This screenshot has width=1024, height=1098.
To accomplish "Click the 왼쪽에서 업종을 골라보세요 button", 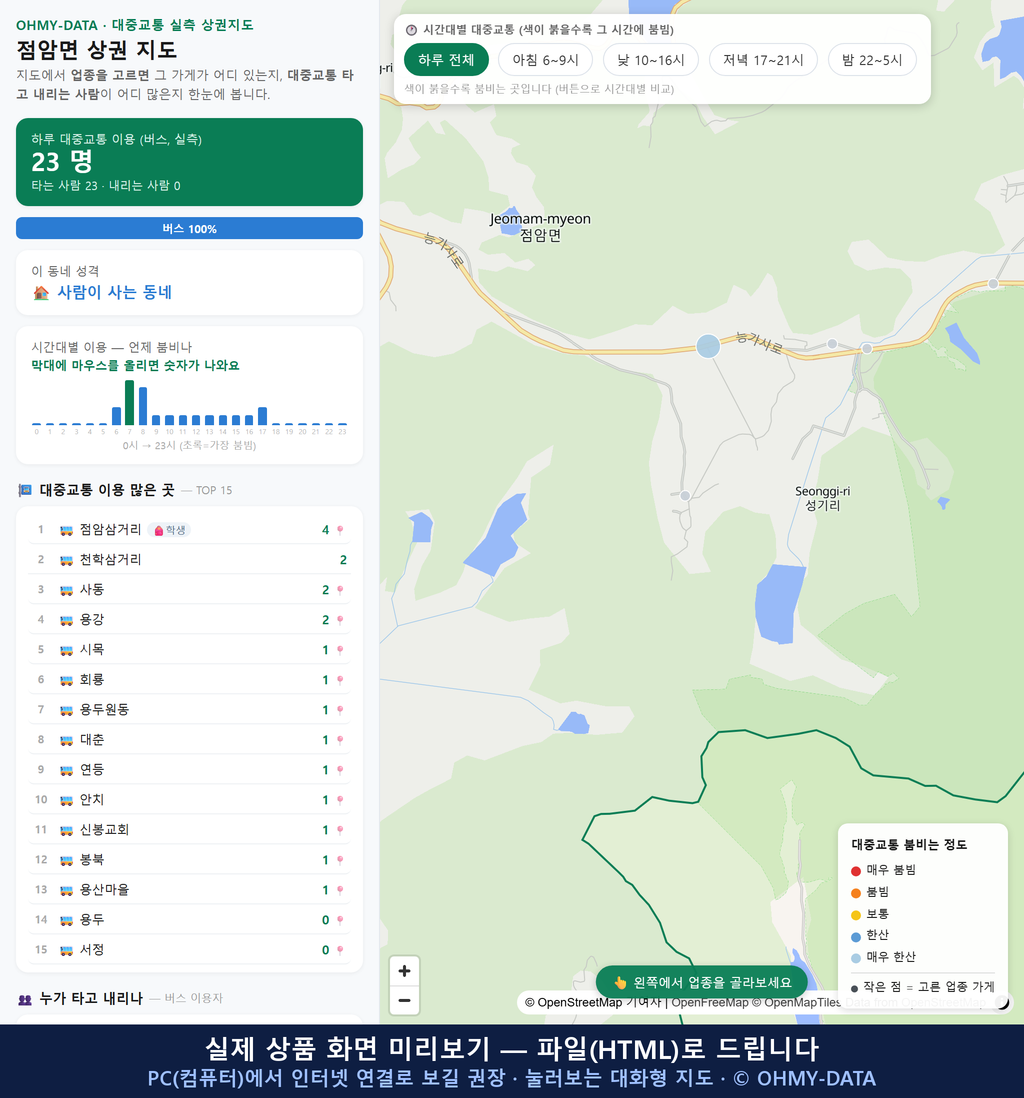I will (702, 982).
